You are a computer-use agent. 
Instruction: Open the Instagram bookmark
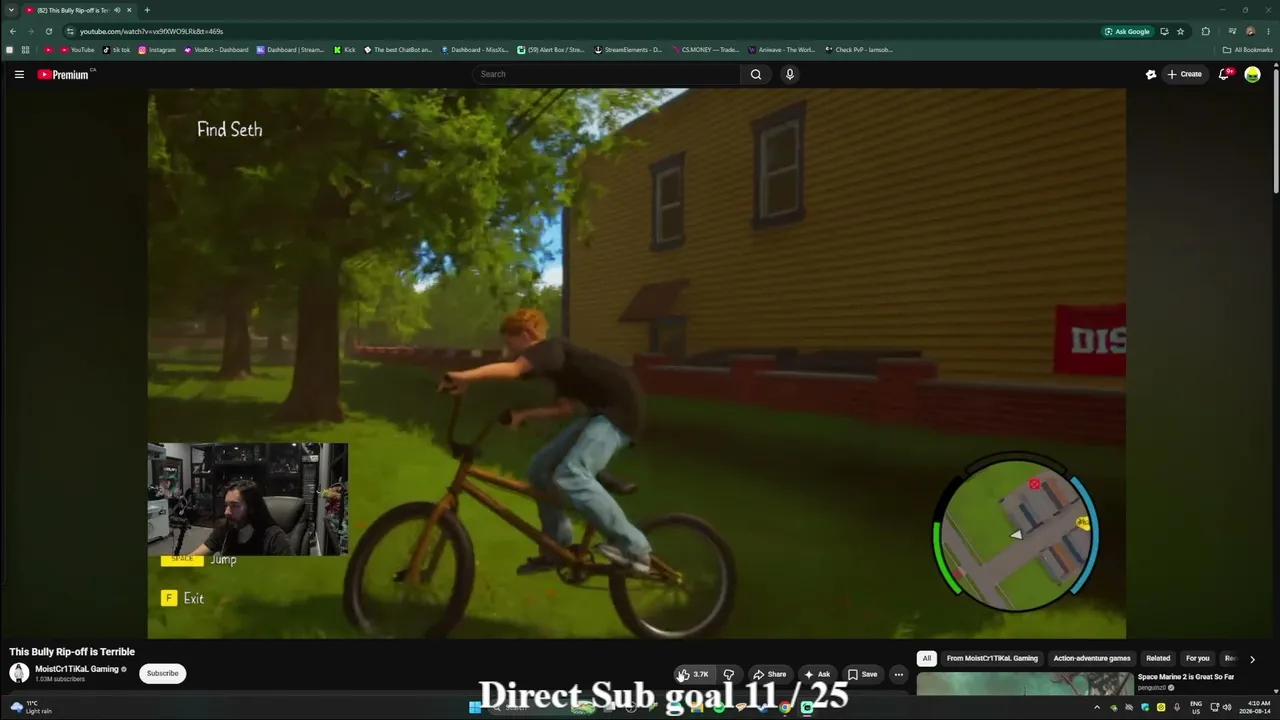click(x=157, y=50)
